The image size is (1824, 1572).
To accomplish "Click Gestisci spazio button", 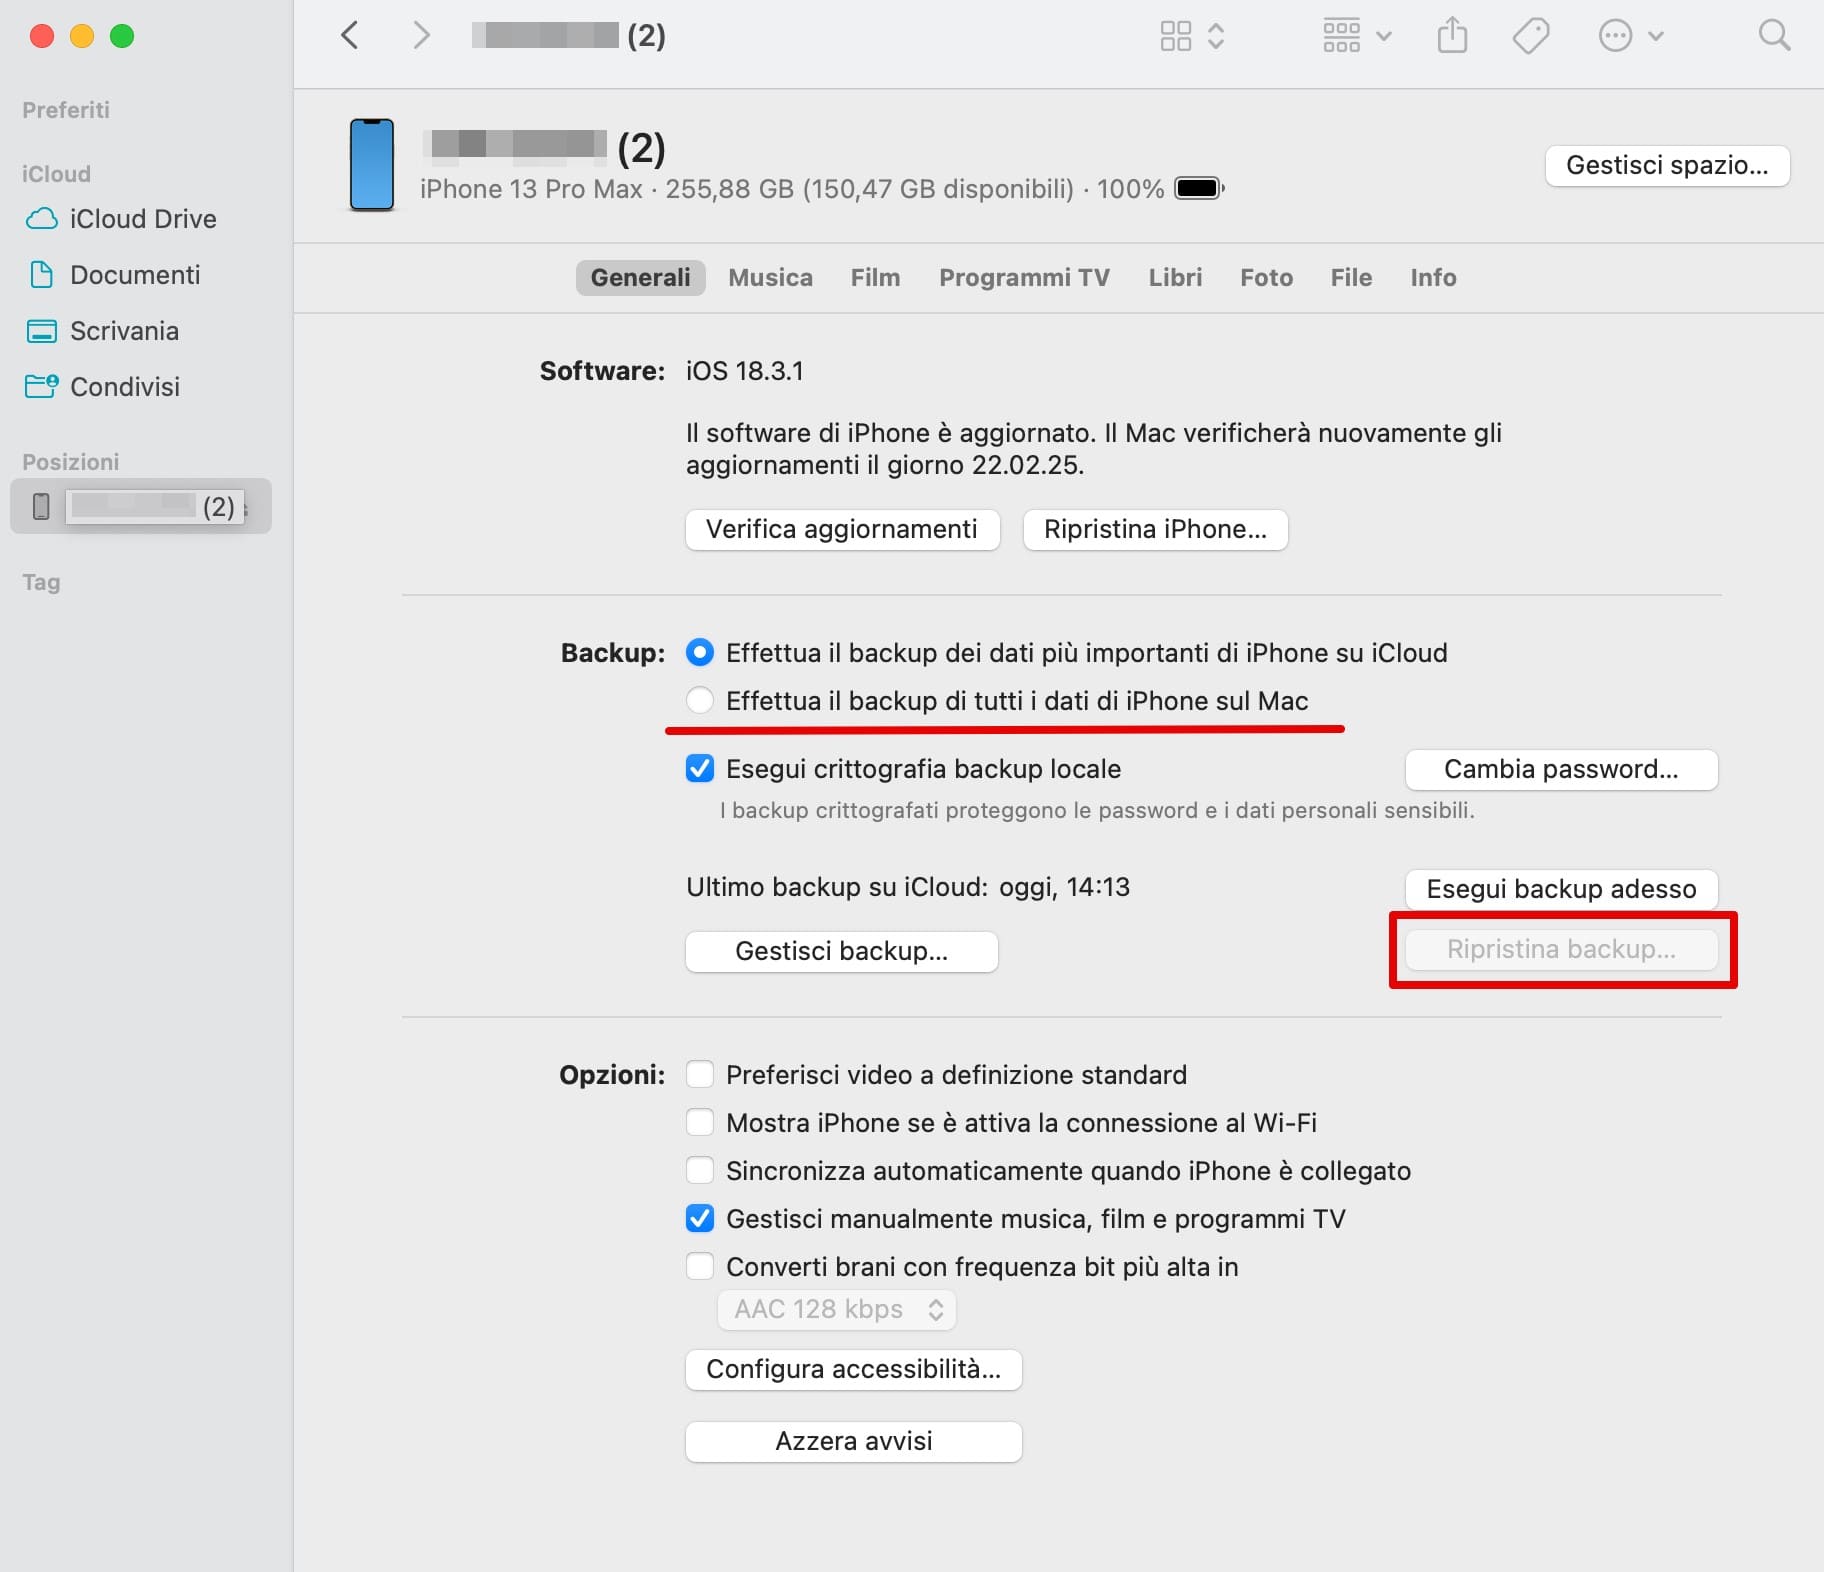I will coord(1667,165).
